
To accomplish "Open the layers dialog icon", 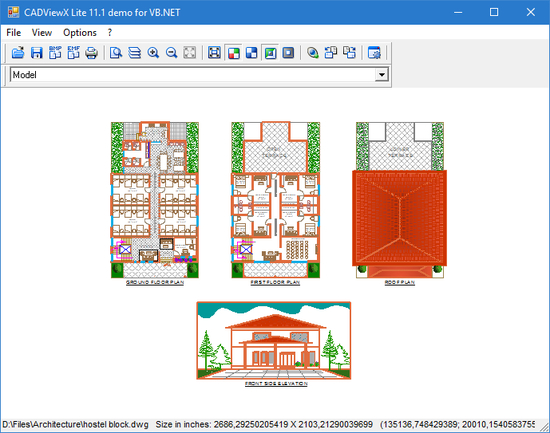I will coord(134,53).
